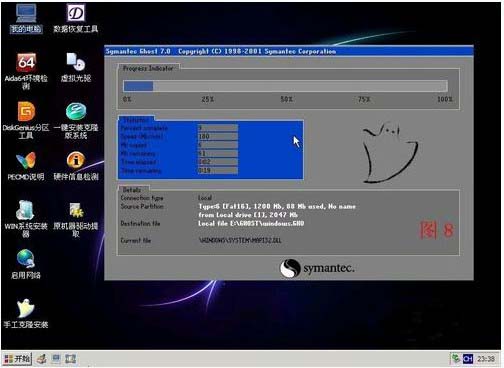Viewport: 504px width, 368px height.
Task: Click the Symantec logo in Ghost window
Action: [317, 268]
